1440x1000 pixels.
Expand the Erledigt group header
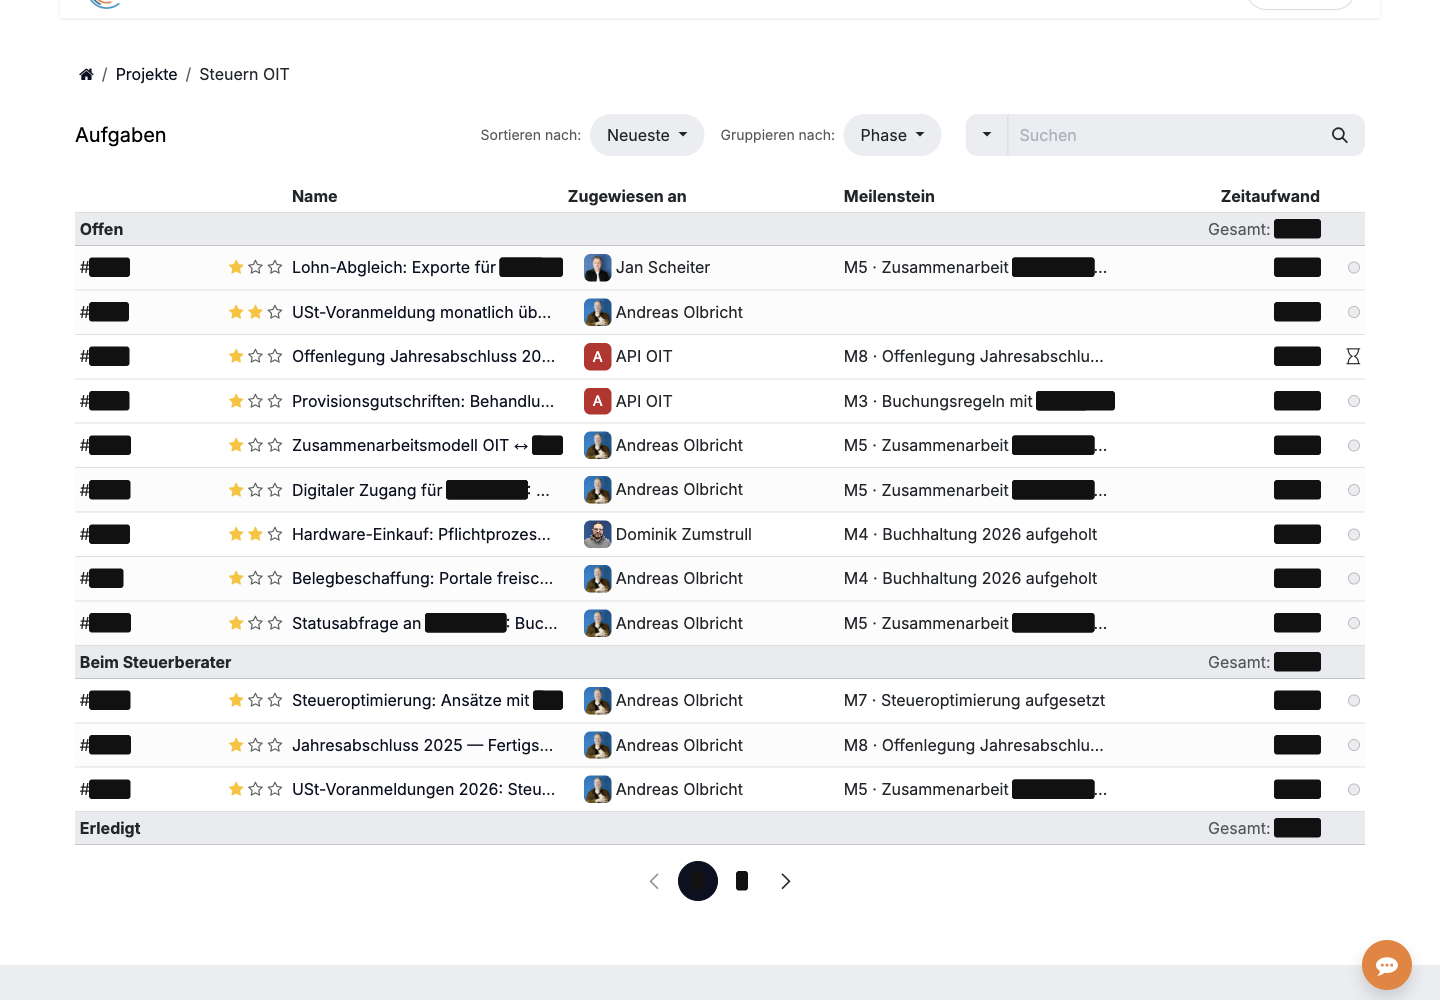click(x=720, y=828)
